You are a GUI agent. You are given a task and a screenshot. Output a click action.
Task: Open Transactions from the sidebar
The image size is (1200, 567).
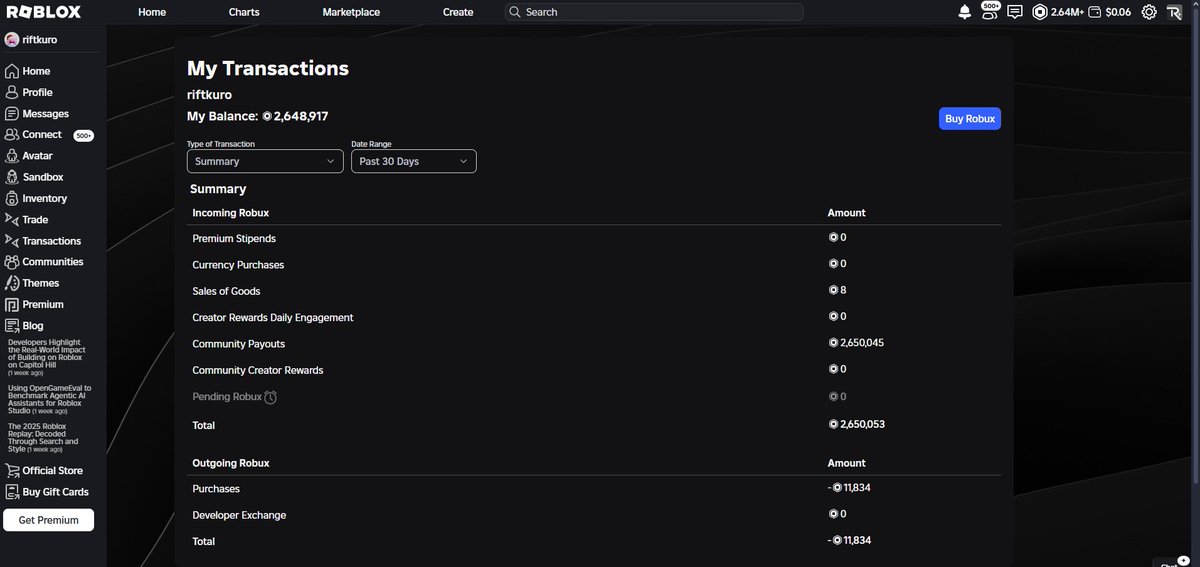tap(43, 241)
